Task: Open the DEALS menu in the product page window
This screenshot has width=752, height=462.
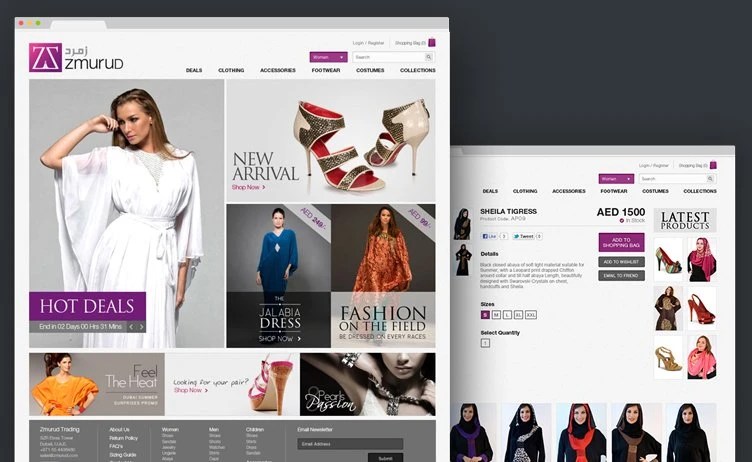Action: [490, 191]
